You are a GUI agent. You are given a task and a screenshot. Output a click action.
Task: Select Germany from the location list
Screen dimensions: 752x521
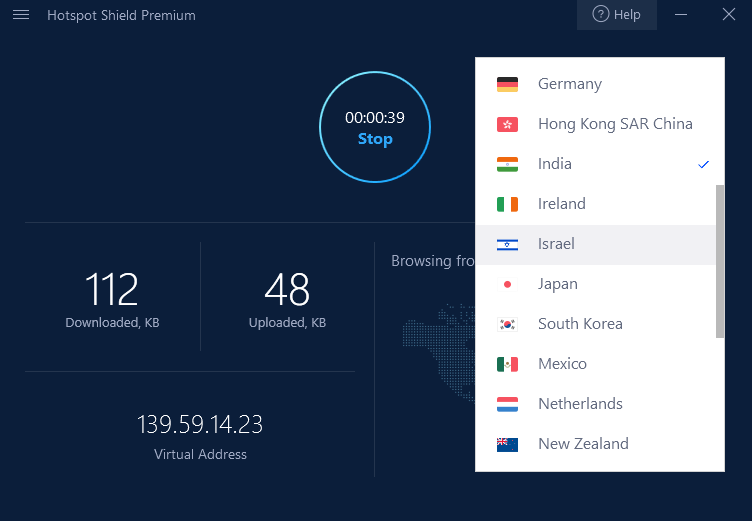click(x=595, y=84)
